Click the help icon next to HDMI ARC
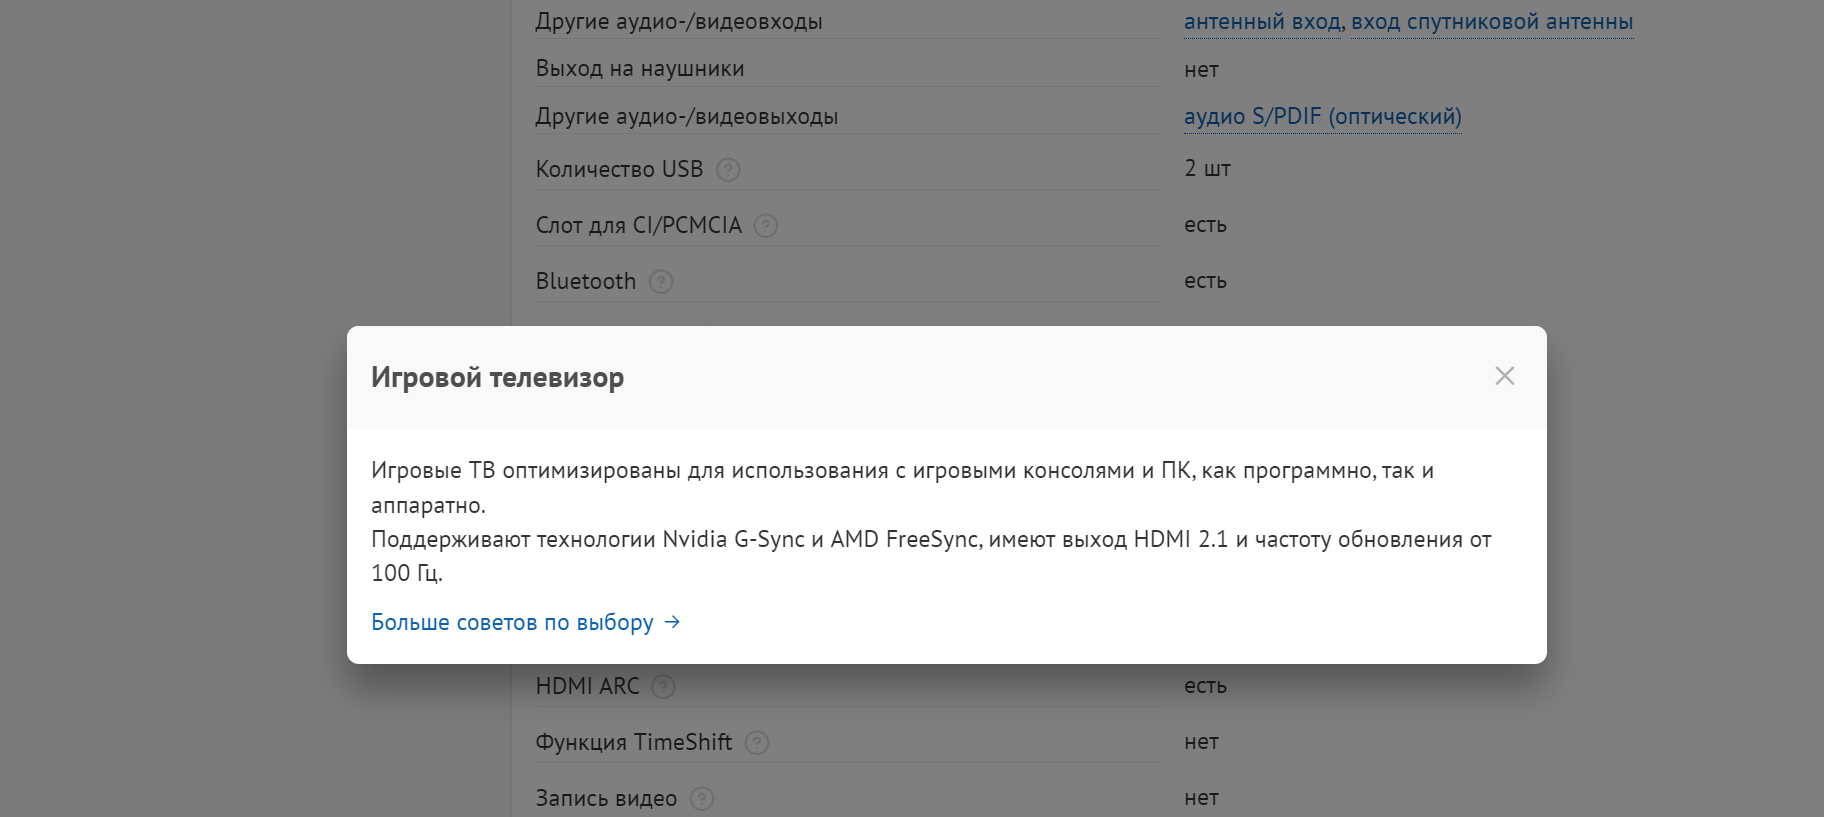 (x=663, y=686)
